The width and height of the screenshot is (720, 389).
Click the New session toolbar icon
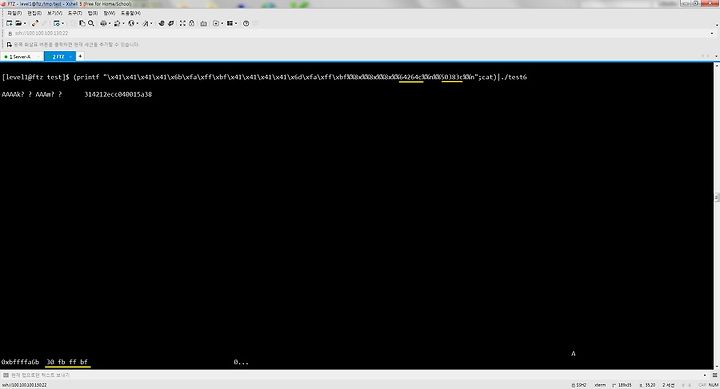coord(9,23)
